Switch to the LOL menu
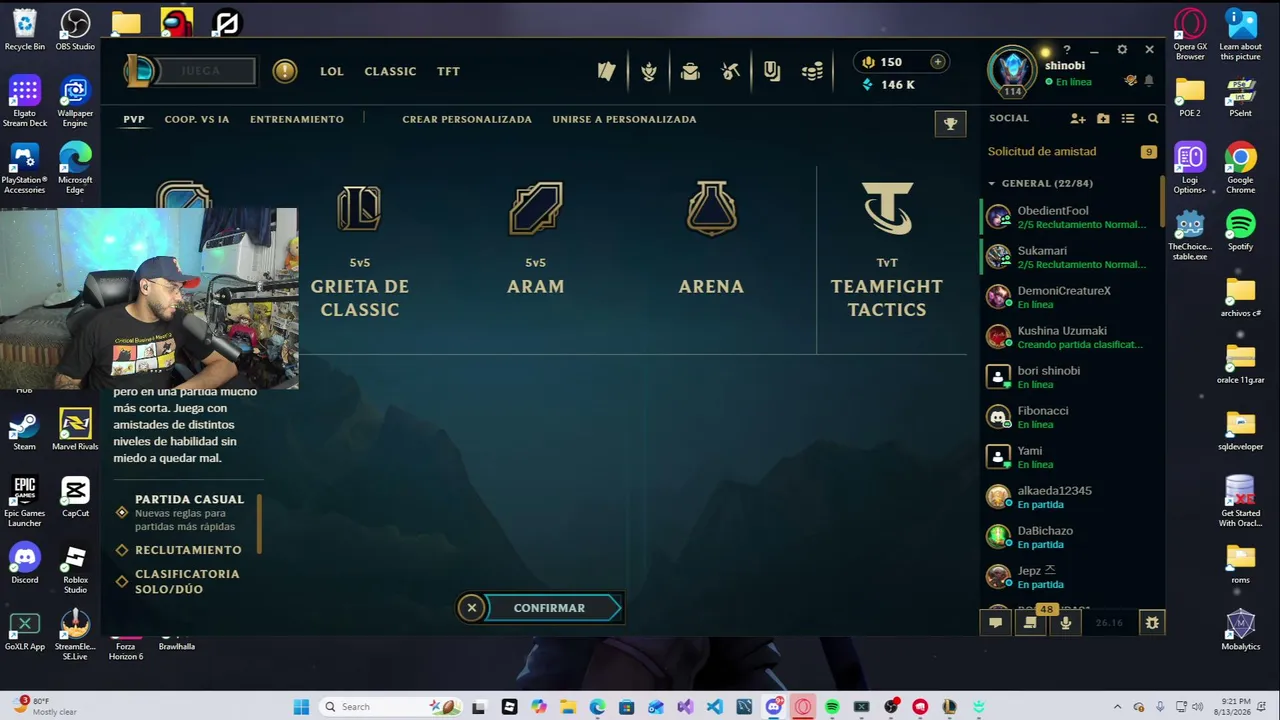This screenshot has height=720, width=1280. (331, 71)
